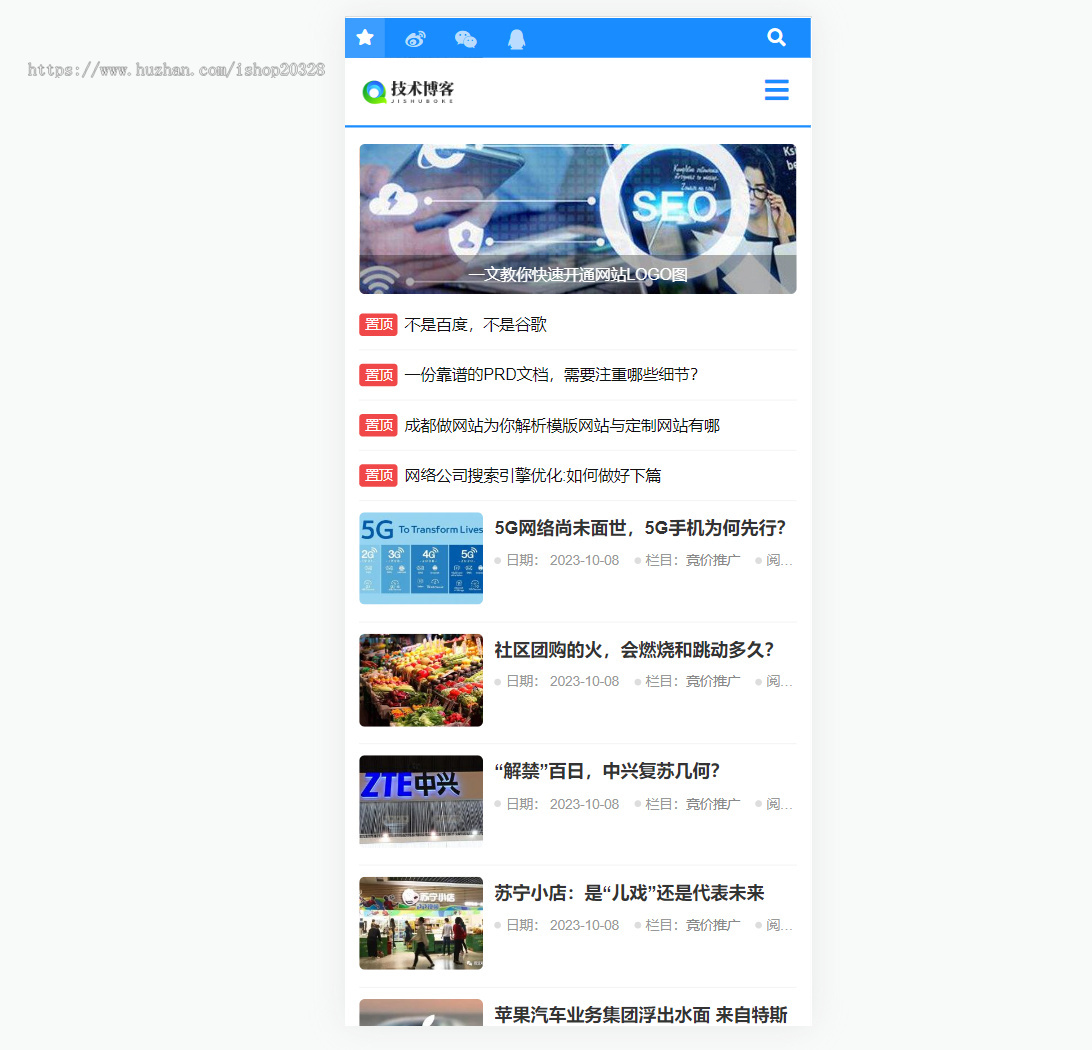Open pinned post 不是百度，不是谷歌
Screen dimensions: 1092x1050
(476, 324)
